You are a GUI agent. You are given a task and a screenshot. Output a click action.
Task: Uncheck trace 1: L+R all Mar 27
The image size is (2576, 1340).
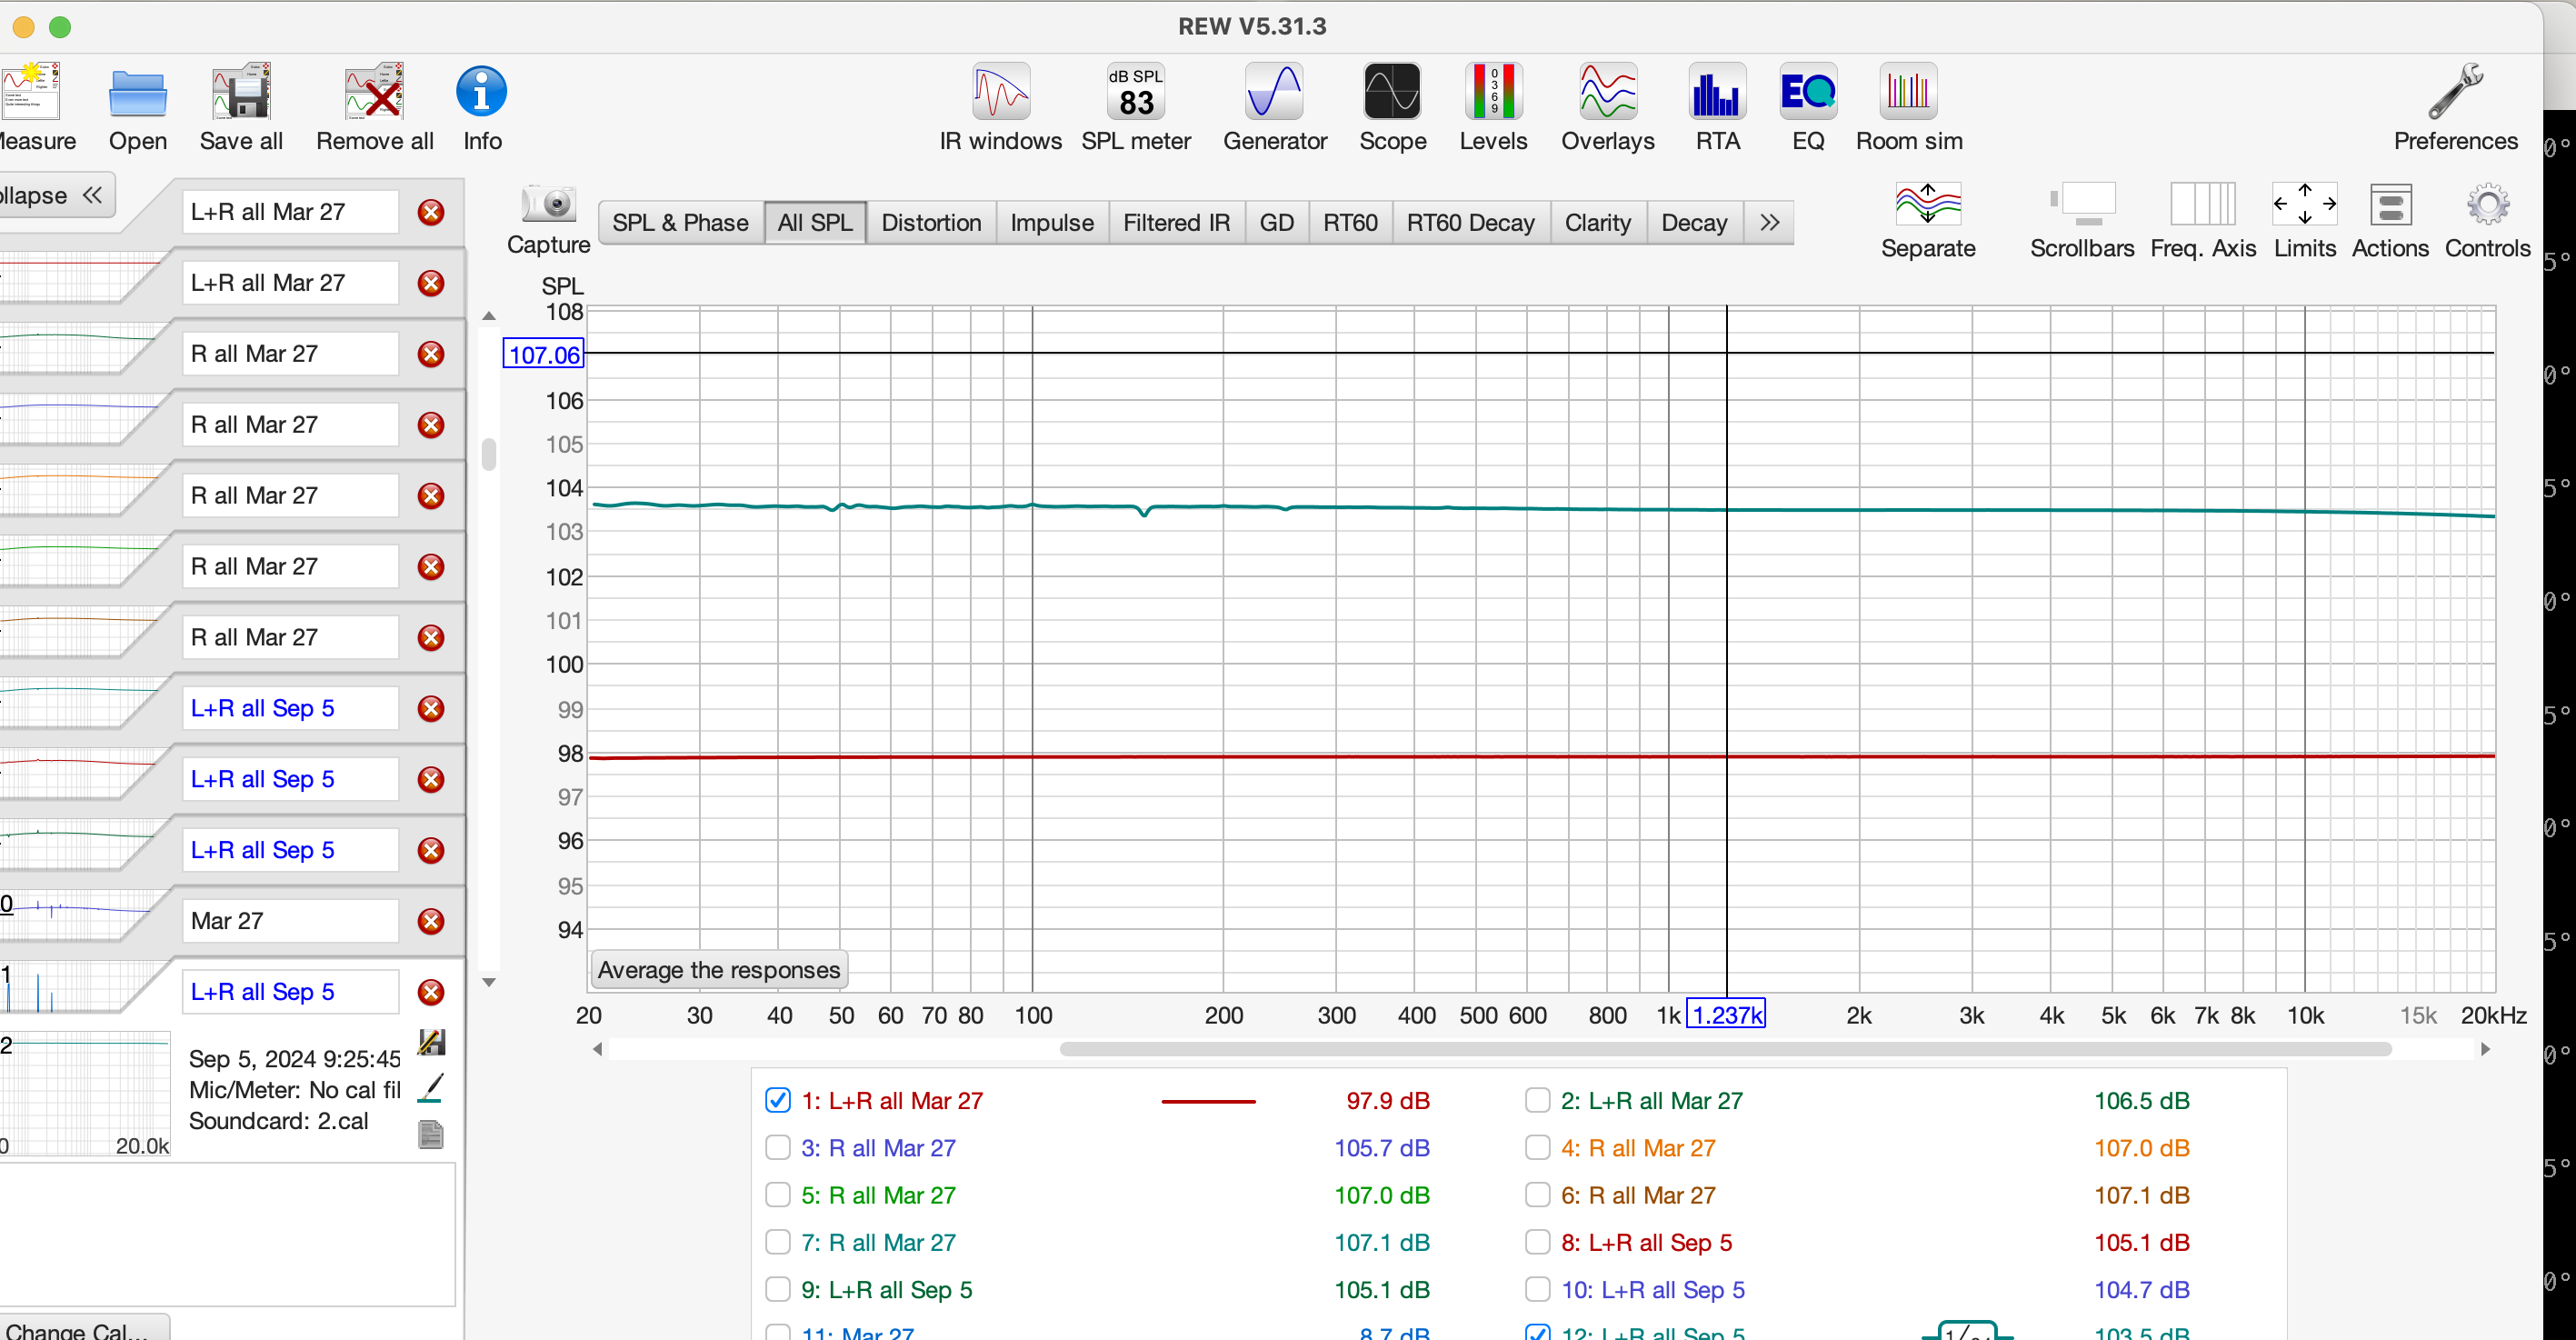tap(777, 1100)
